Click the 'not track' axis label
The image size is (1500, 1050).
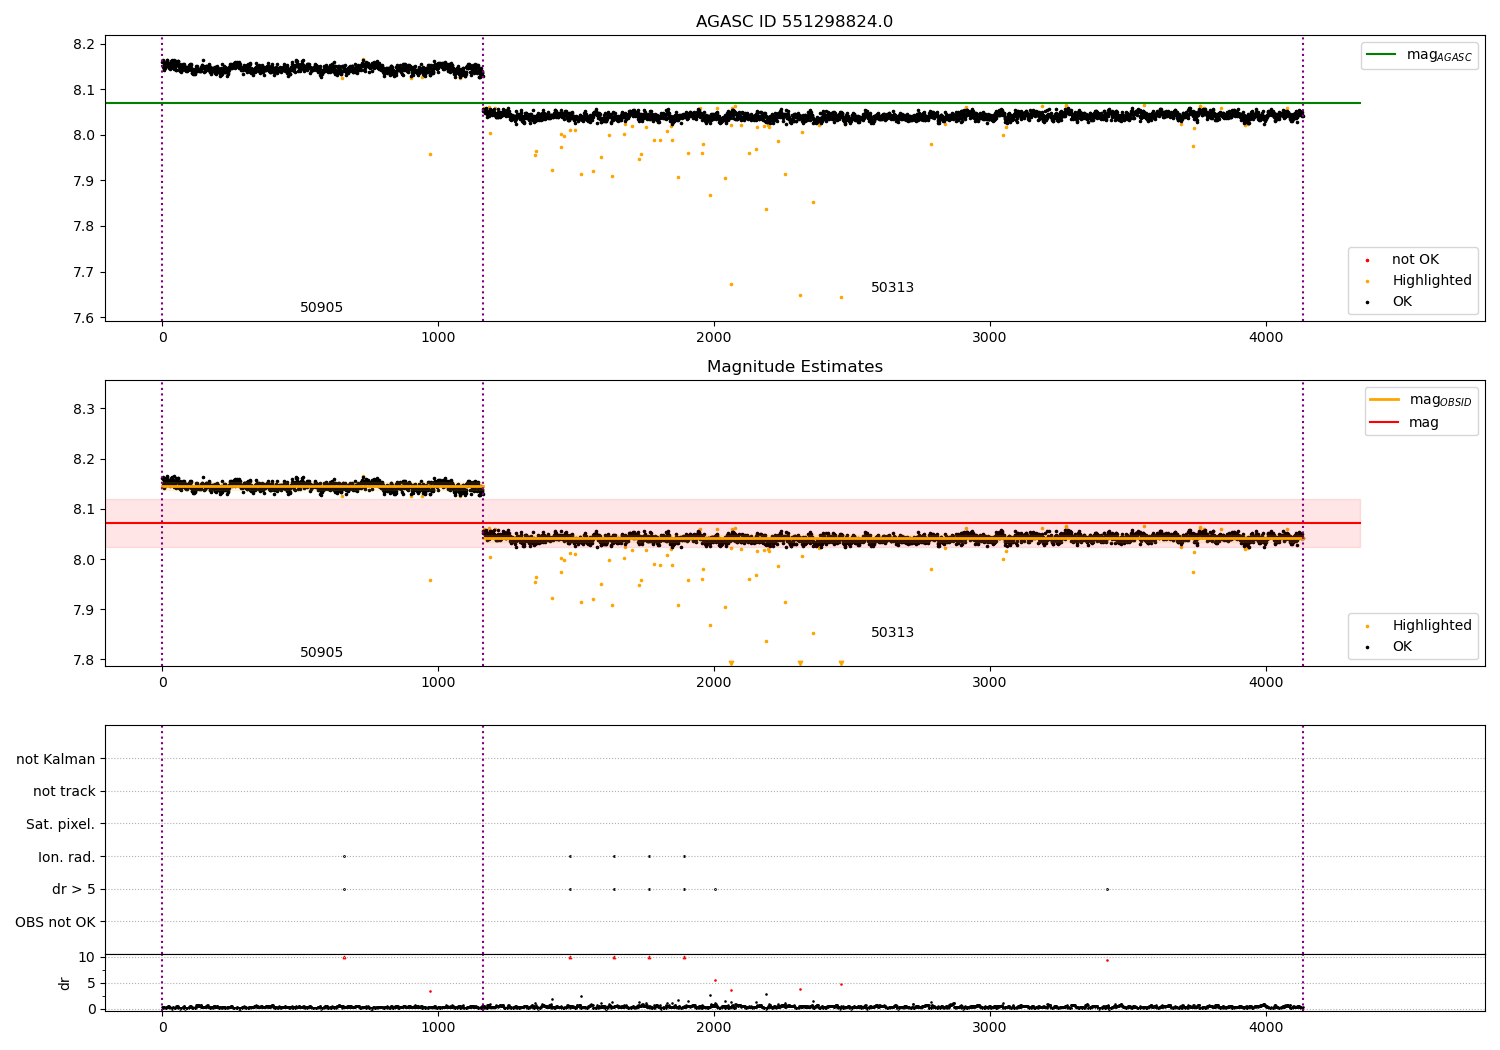(x=64, y=791)
